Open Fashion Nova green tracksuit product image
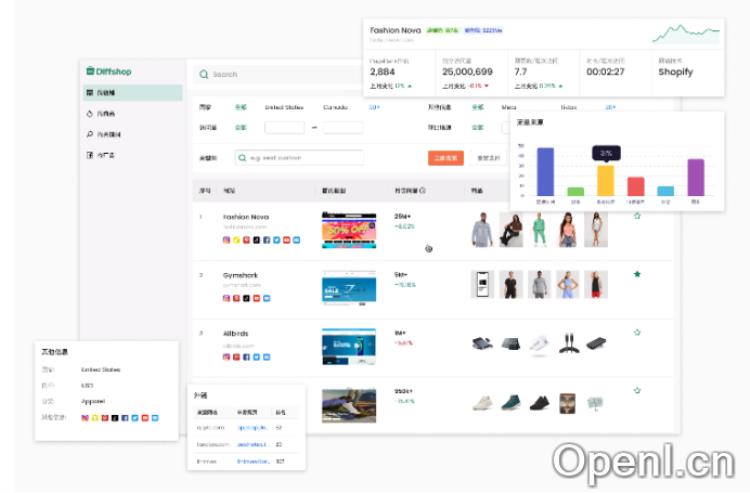The image size is (750, 493). click(540, 230)
